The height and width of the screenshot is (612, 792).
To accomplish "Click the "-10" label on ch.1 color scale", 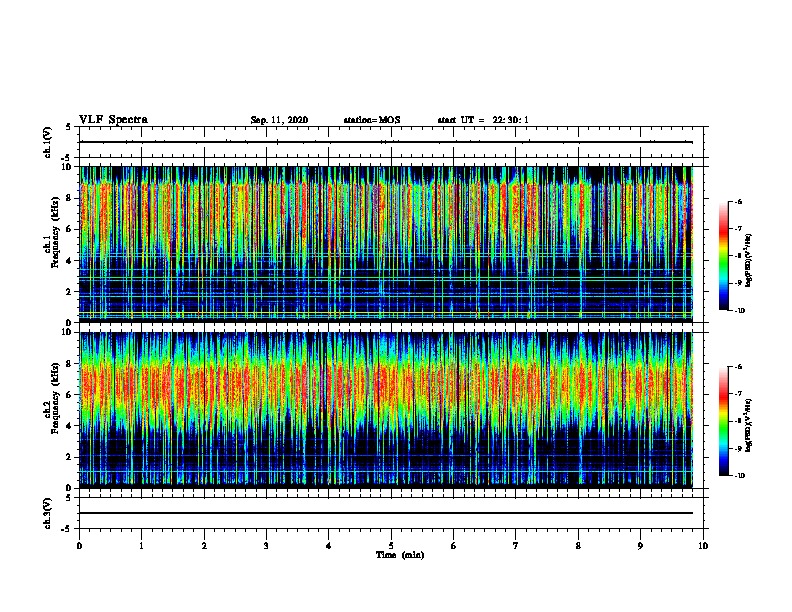I will pyautogui.click(x=740, y=311).
